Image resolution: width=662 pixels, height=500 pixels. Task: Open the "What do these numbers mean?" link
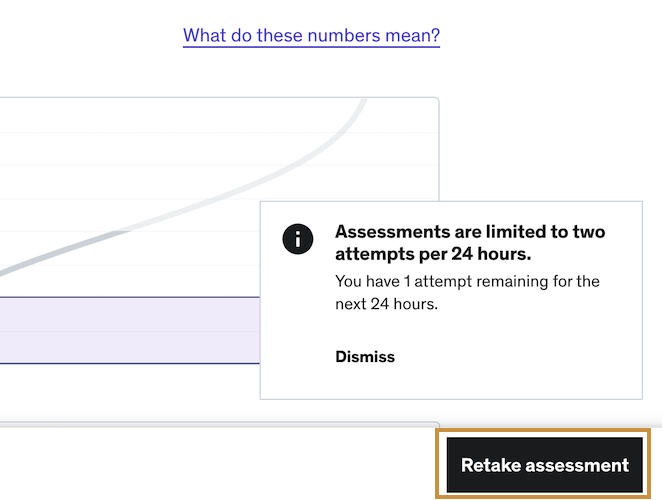pyautogui.click(x=311, y=36)
